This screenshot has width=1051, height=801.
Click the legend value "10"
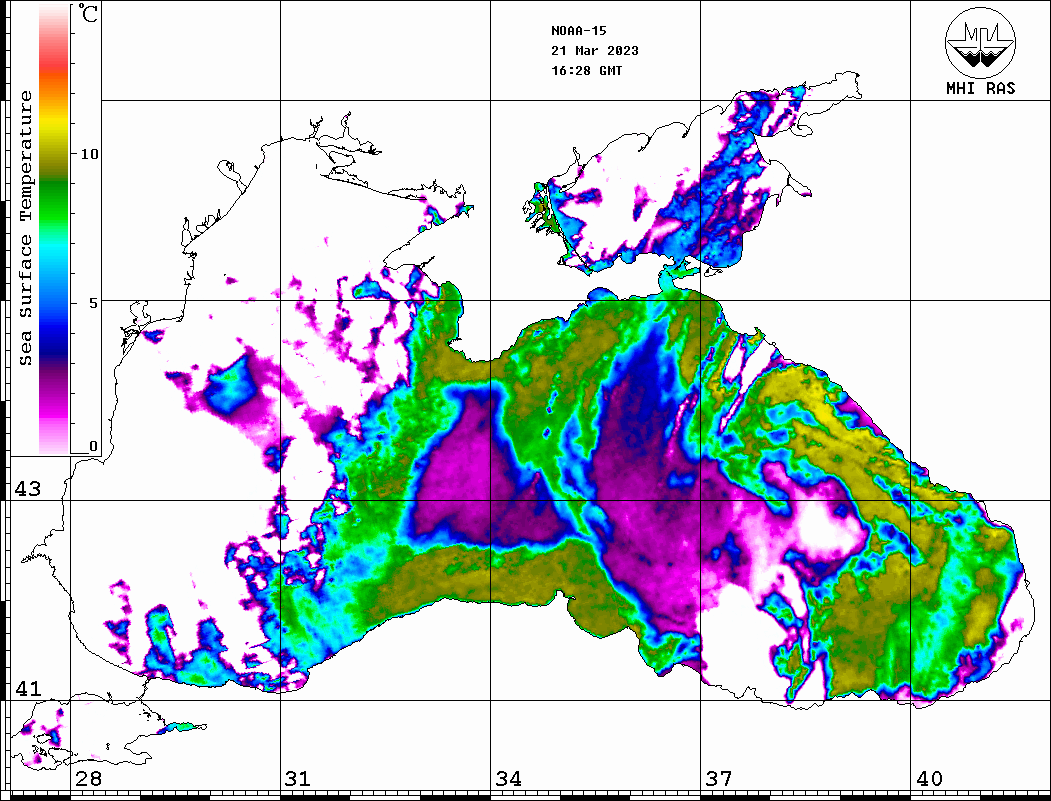click(89, 154)
